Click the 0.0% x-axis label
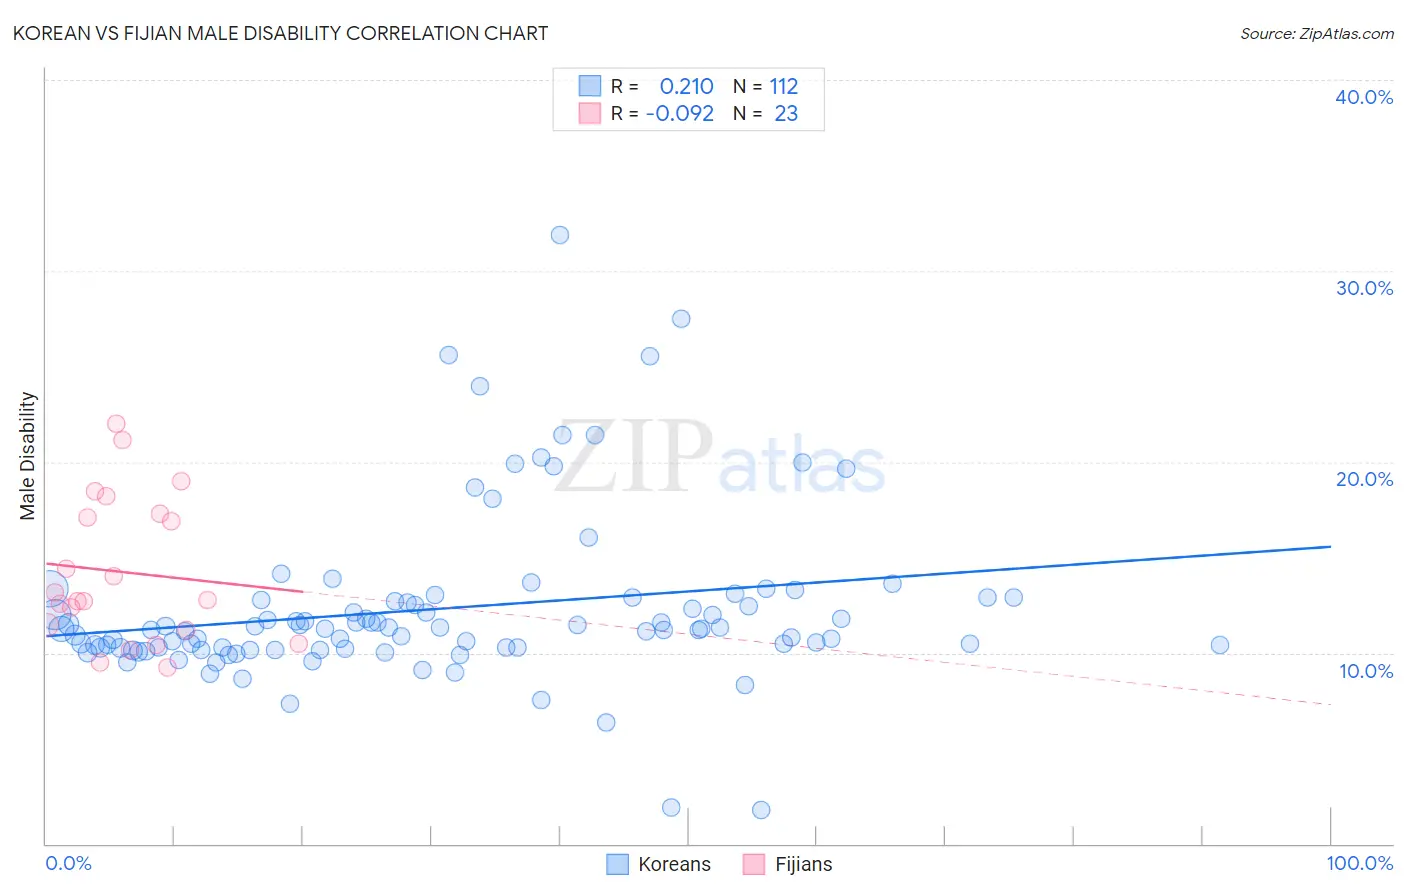Image resolution: width=1406 pixels, height=892 pixels. (68, 863)
